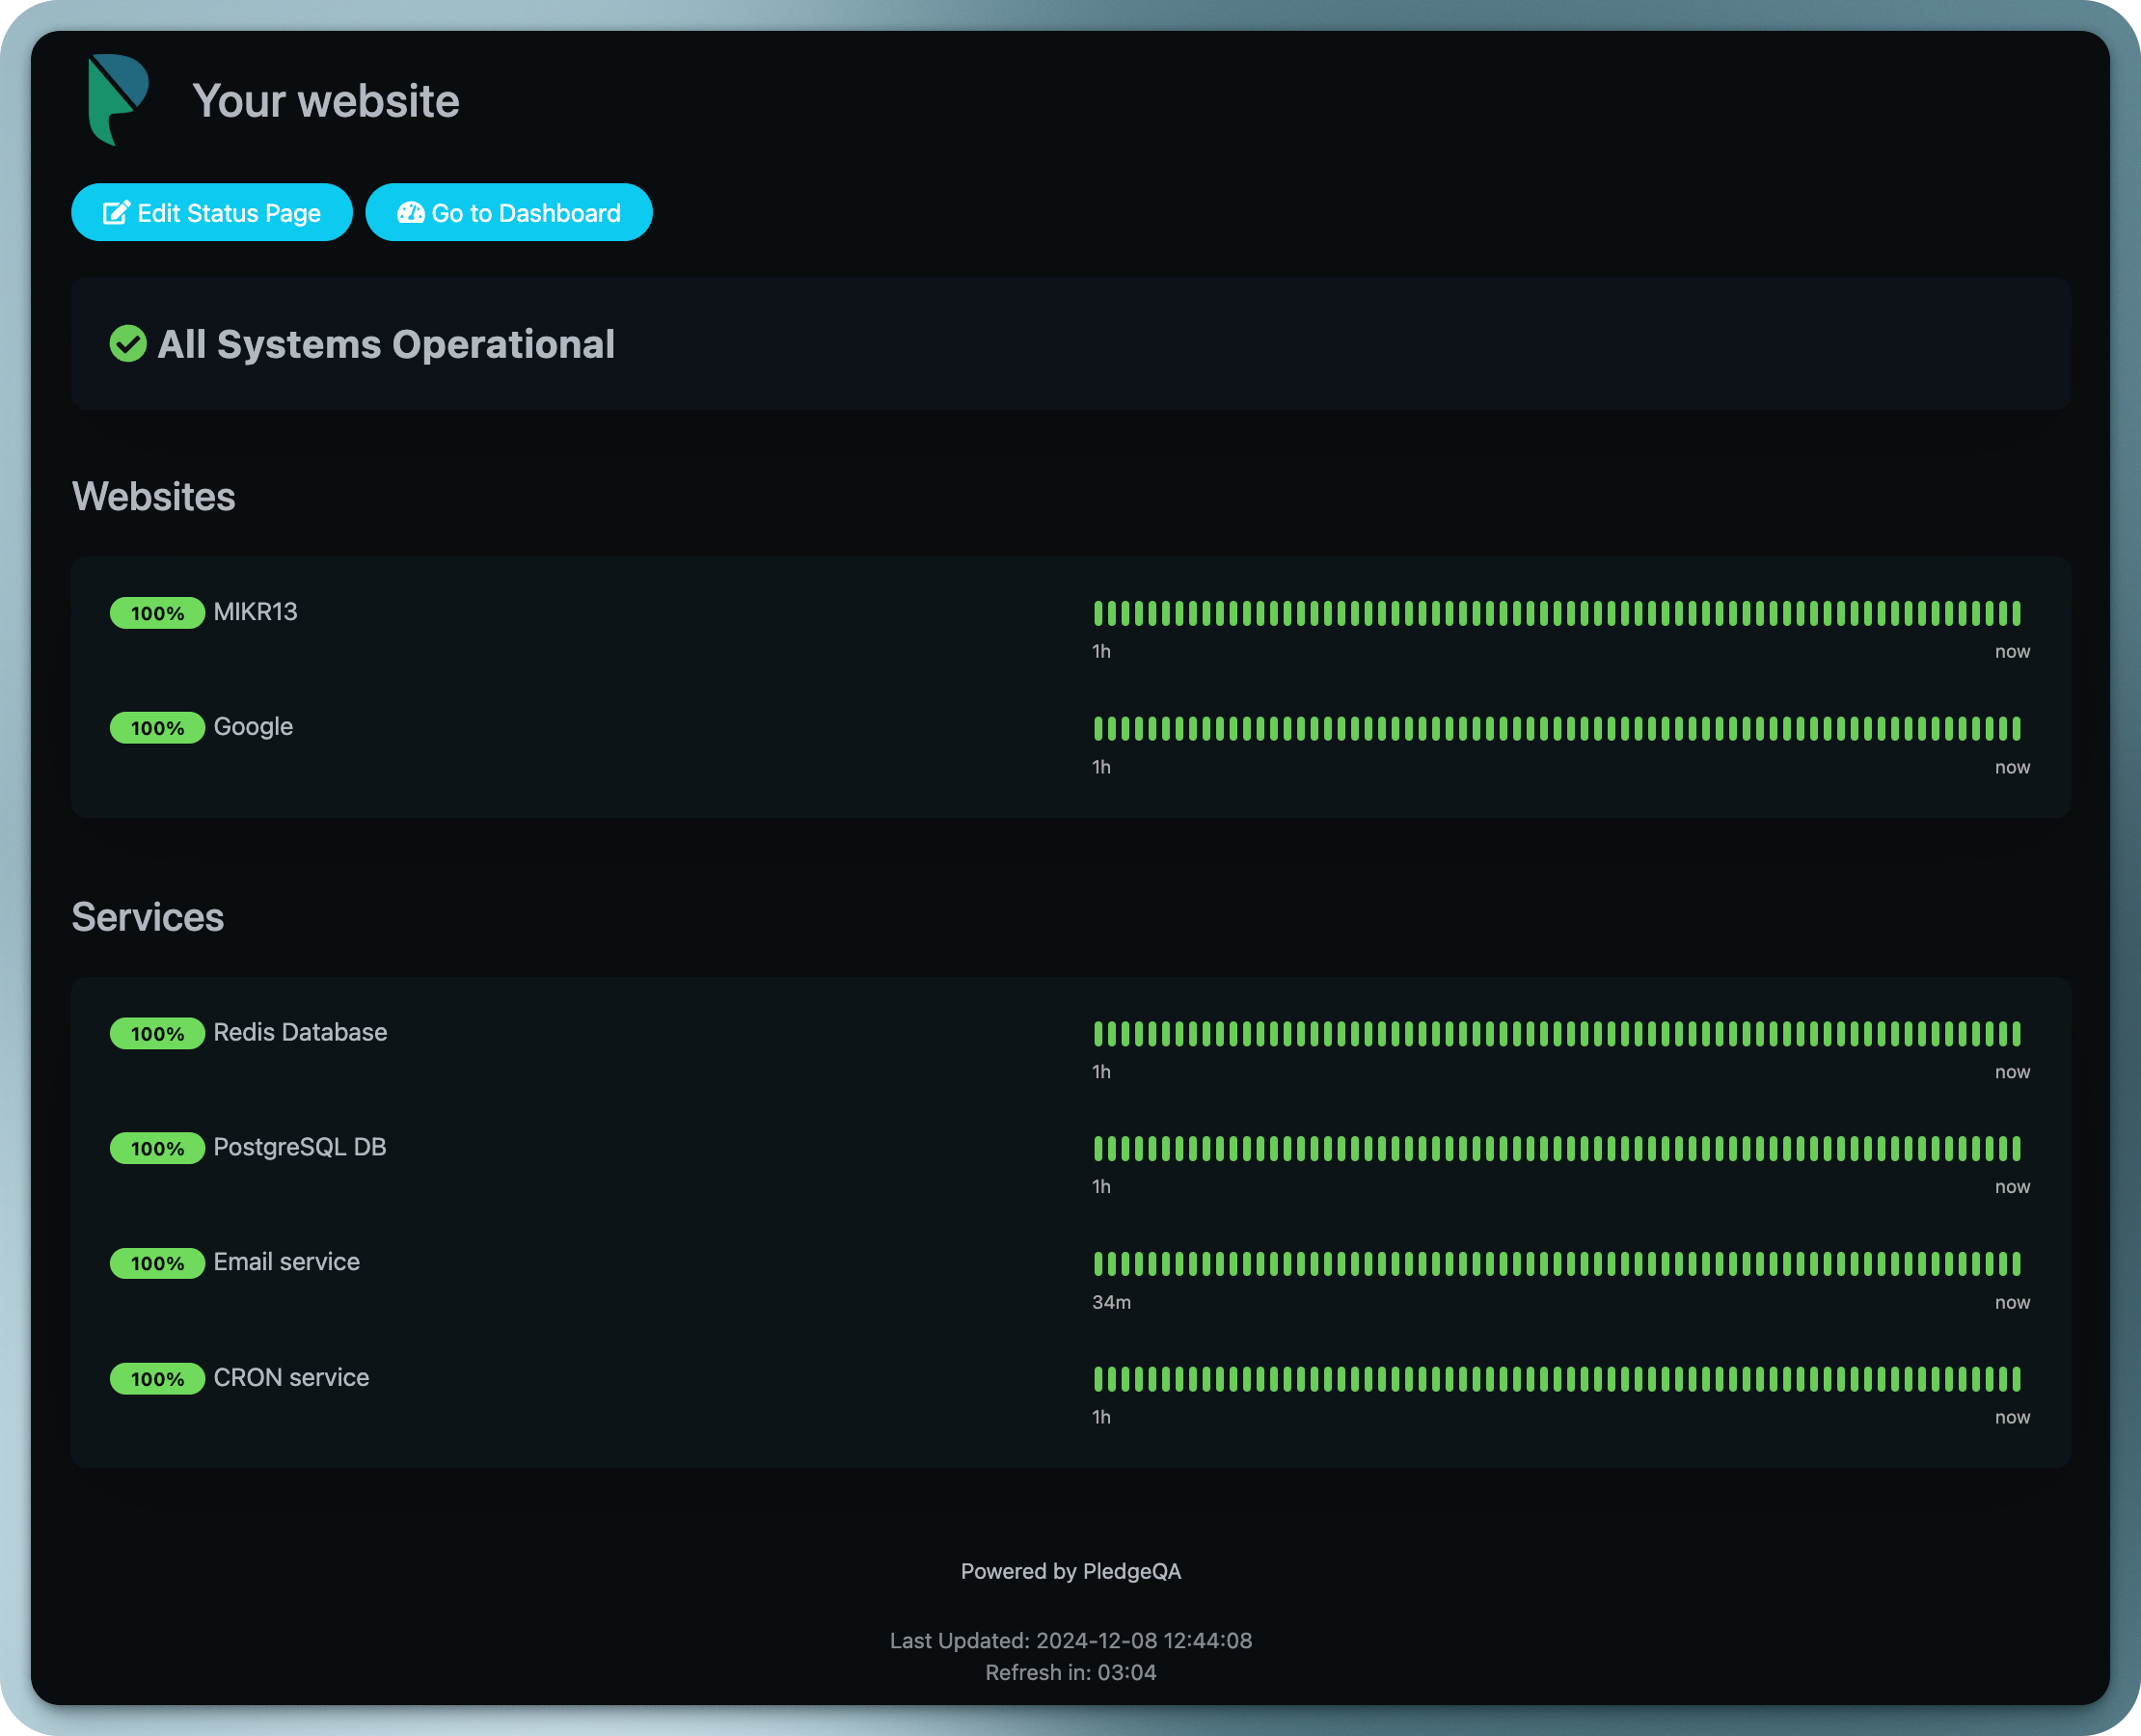Click the Refresh in countdown text
2141x1736 pixels.
[x=1071, y=1673]
